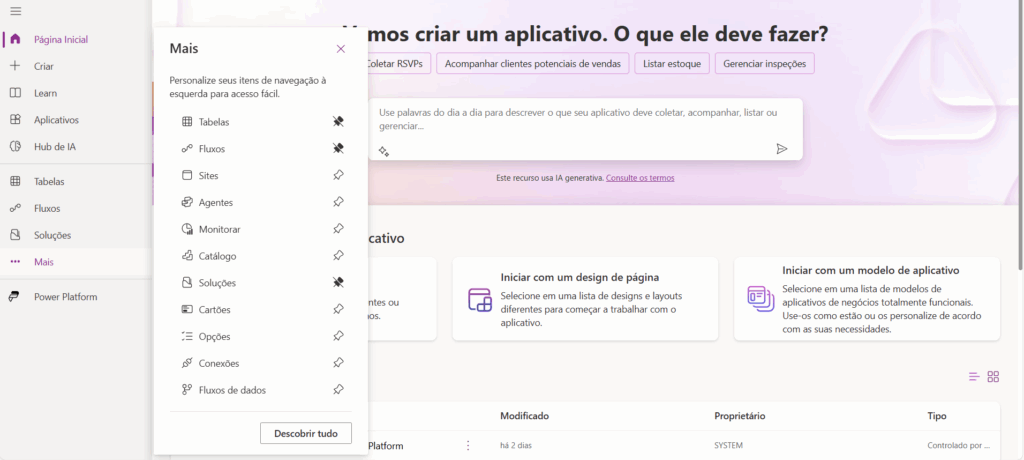1024x460 pixels.
Task: Choose the Listar estoque suggestion
Action: coord(672,63)
